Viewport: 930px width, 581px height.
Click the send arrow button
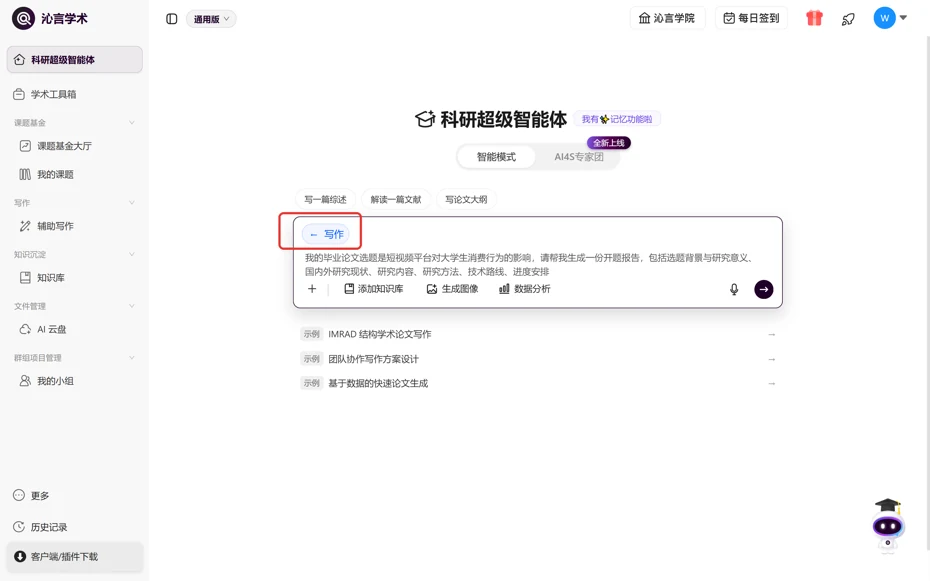pos(763,289)
